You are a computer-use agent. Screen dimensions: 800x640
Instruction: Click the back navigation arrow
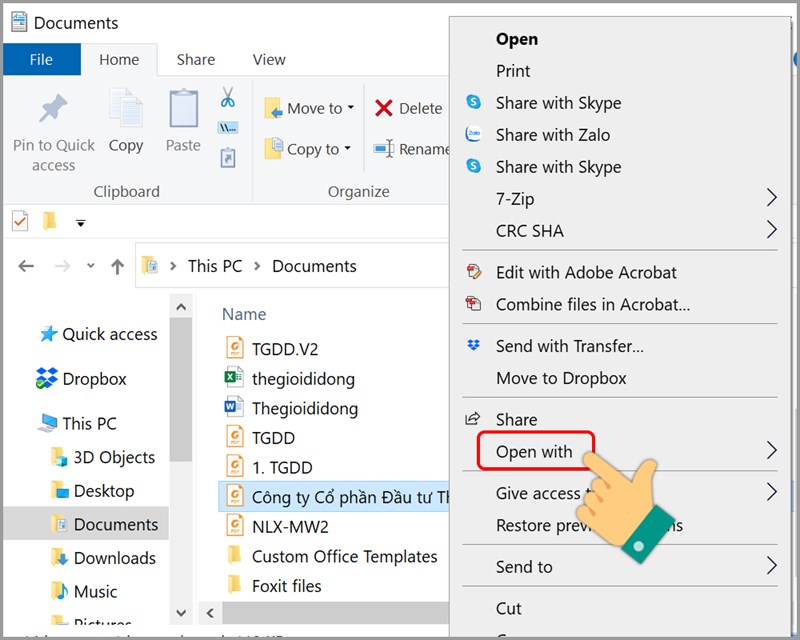point(27,265)
